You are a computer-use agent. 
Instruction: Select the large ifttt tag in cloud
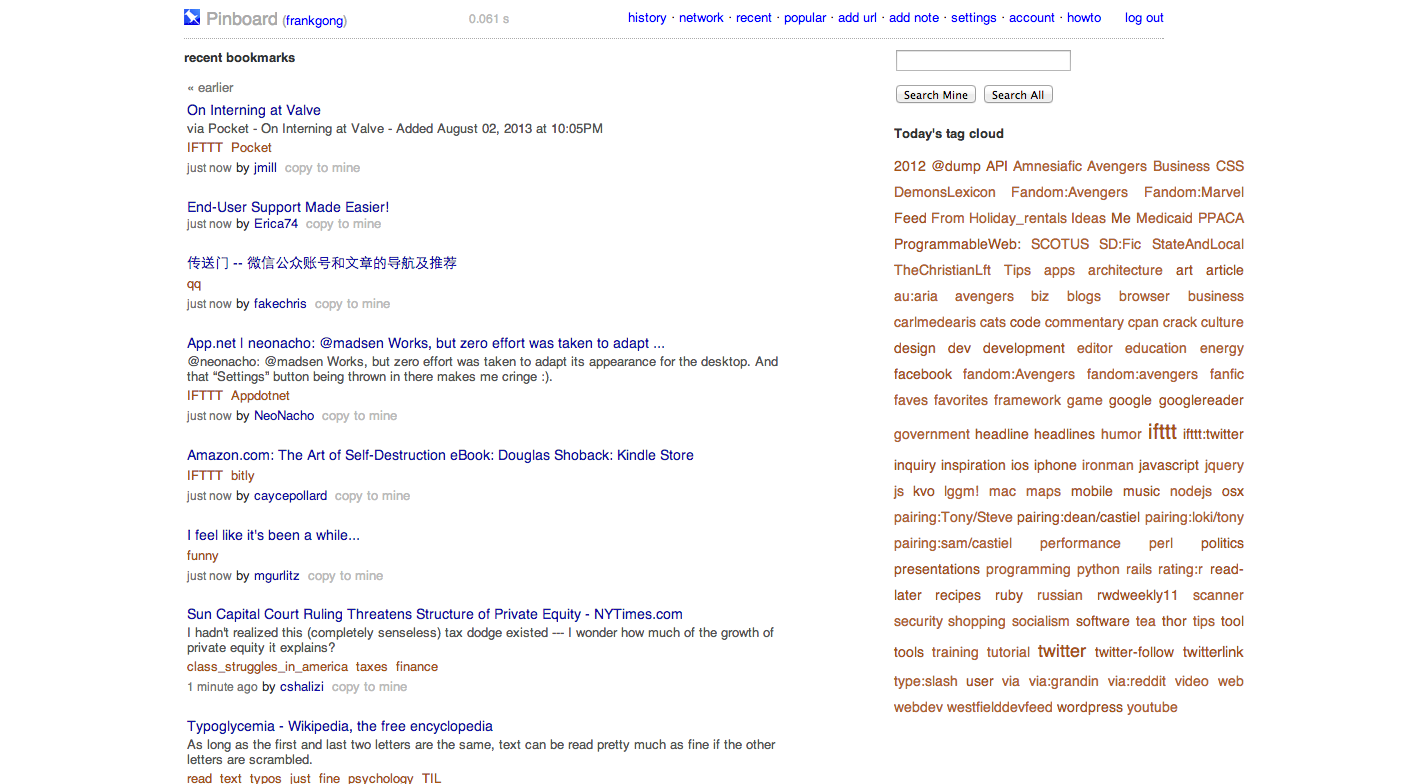[1162, 432]
